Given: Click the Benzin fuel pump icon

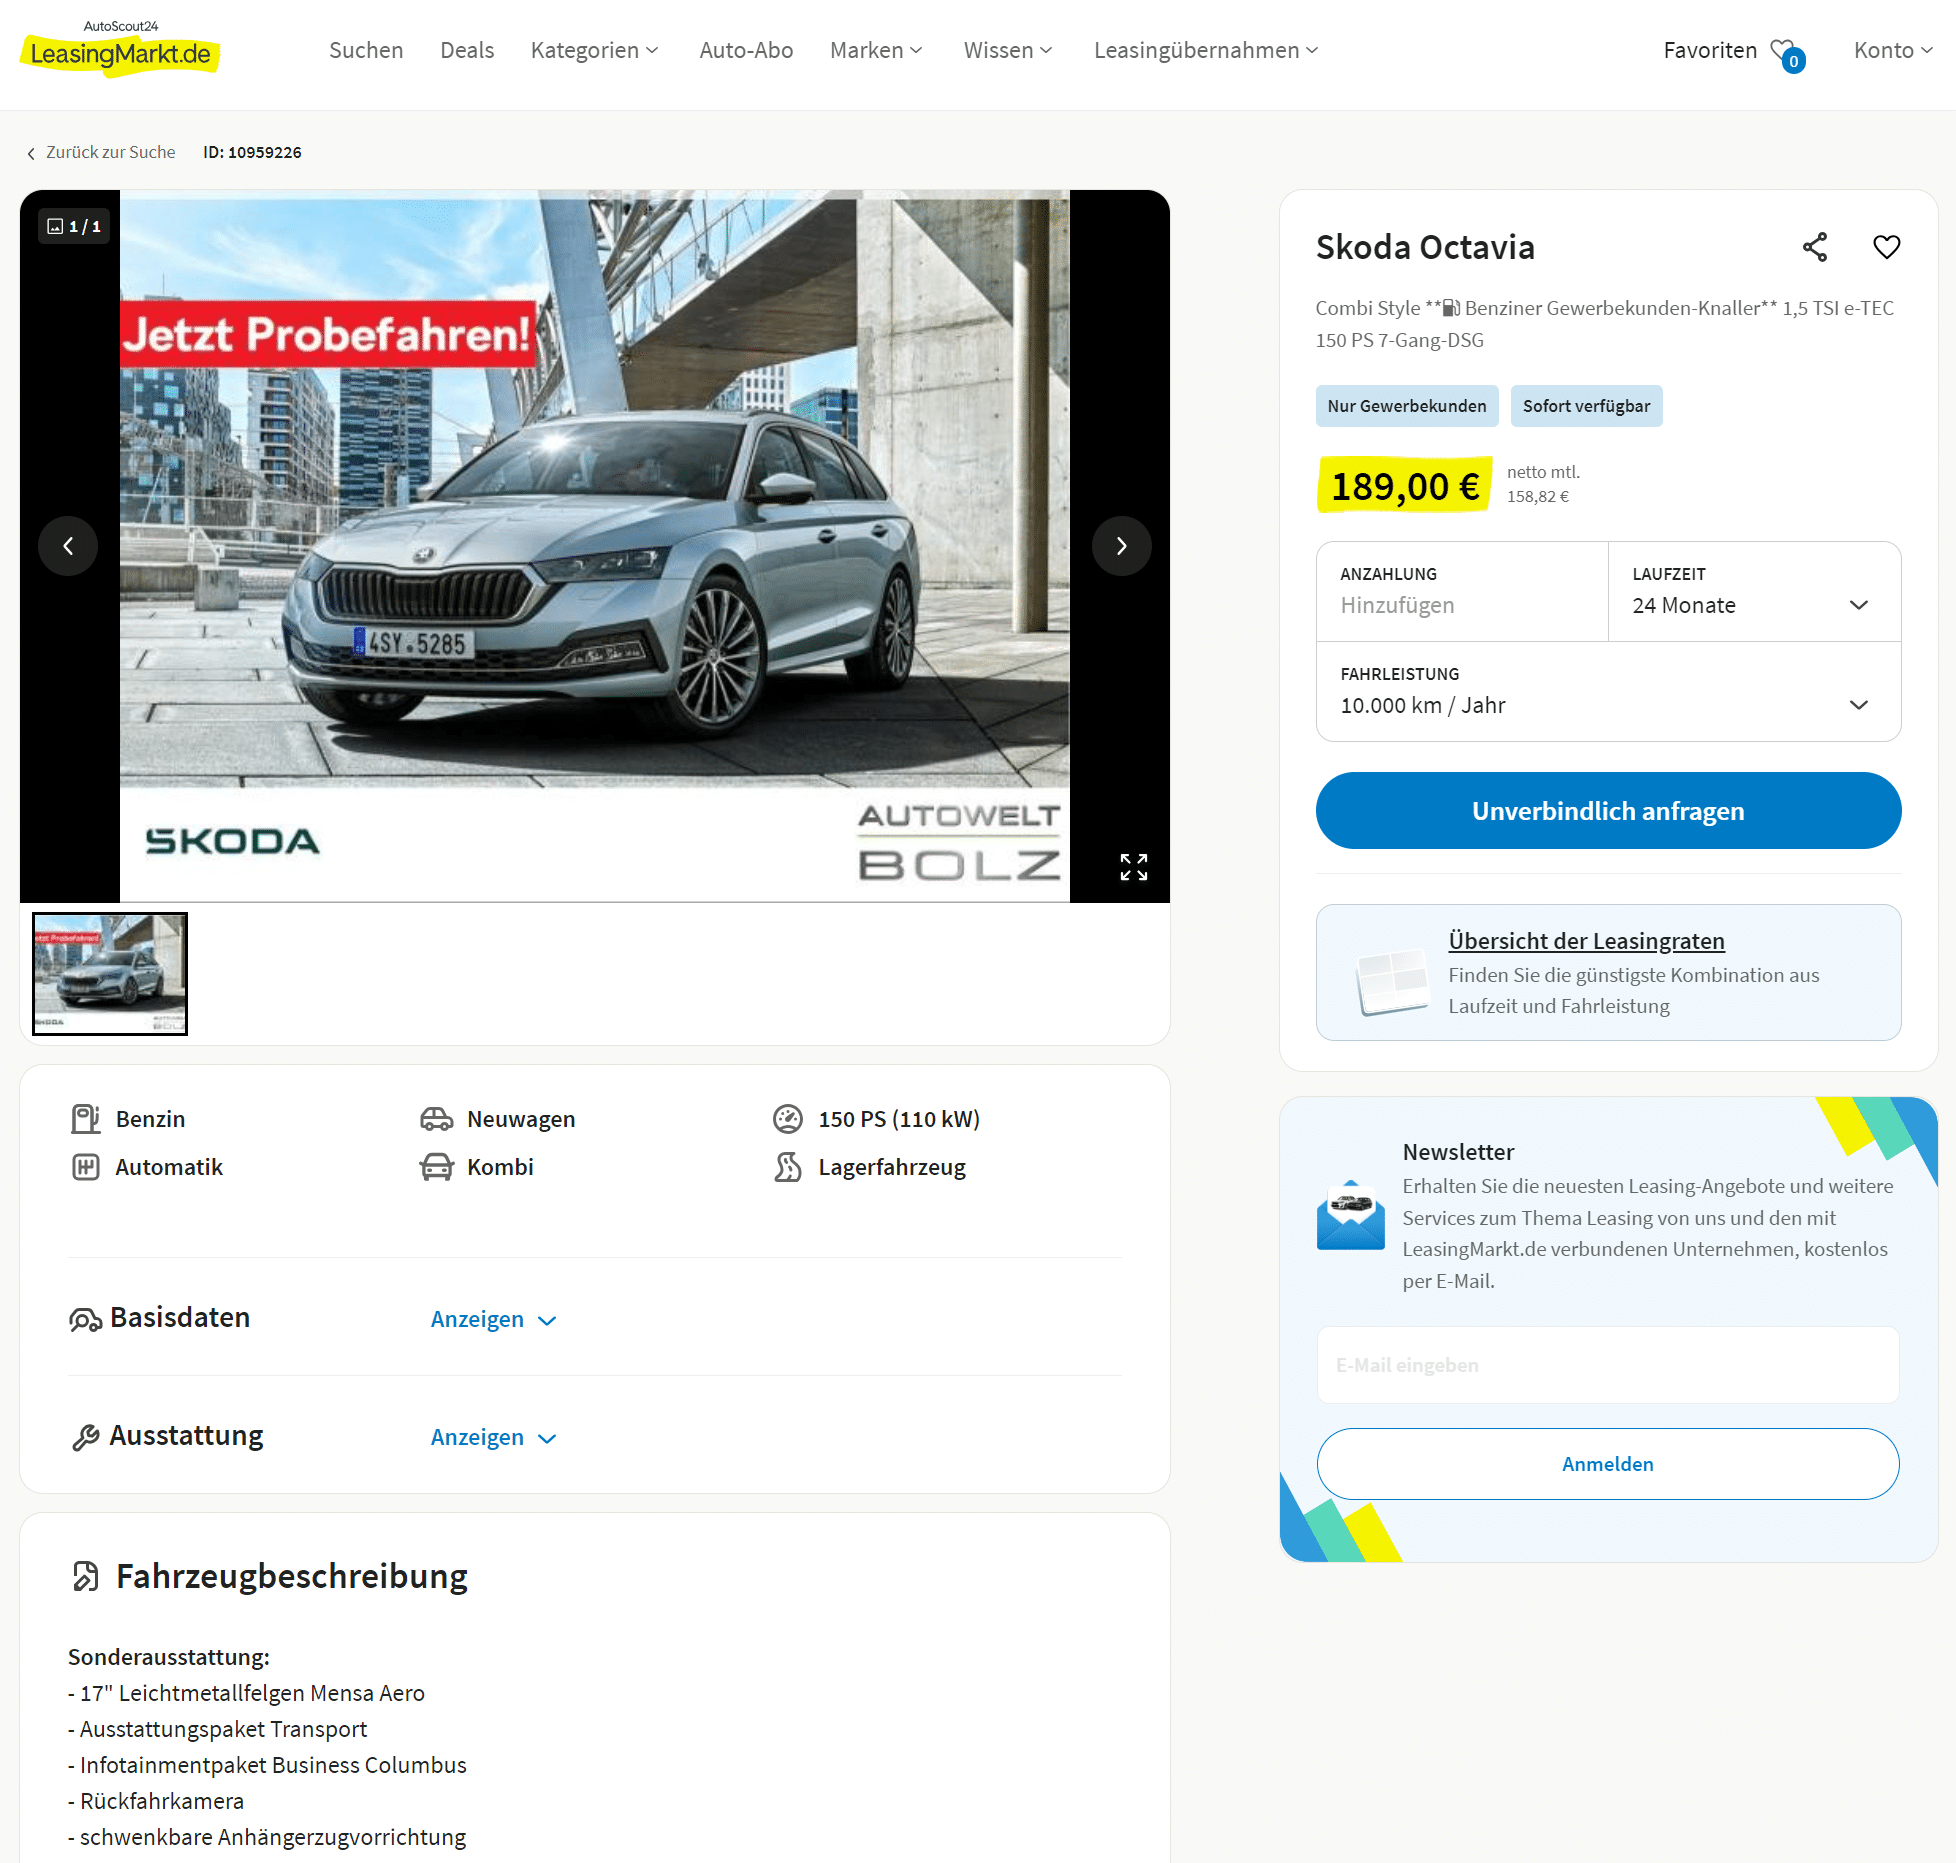Looking at the screenshot, I should tap(86, 1119).
